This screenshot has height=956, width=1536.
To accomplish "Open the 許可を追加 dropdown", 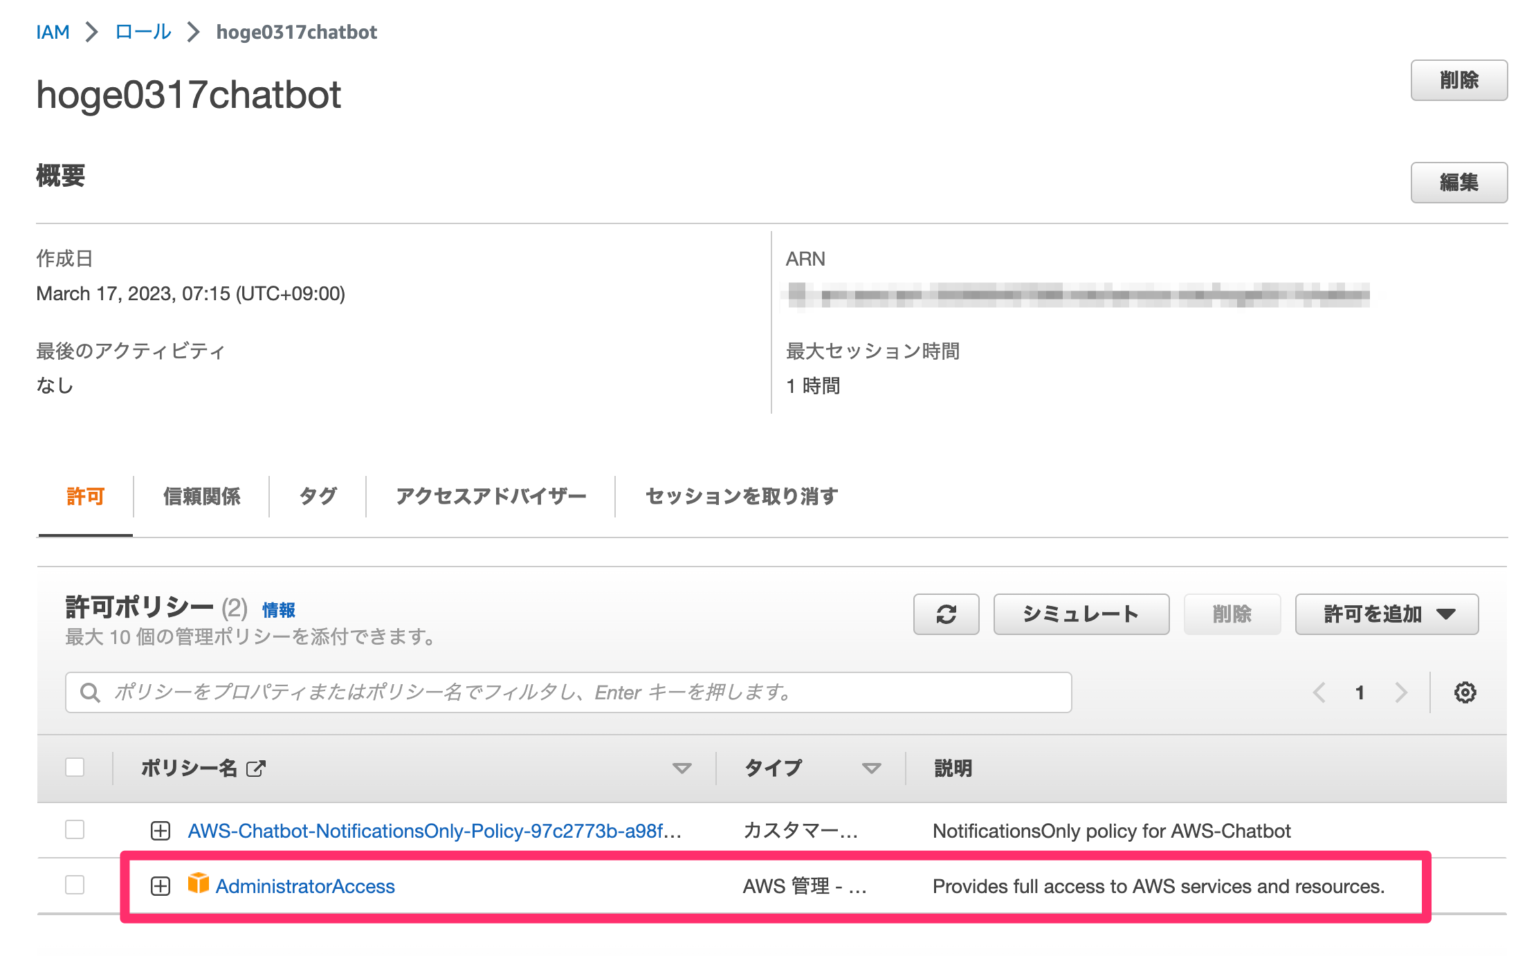I will point(1387,614).
